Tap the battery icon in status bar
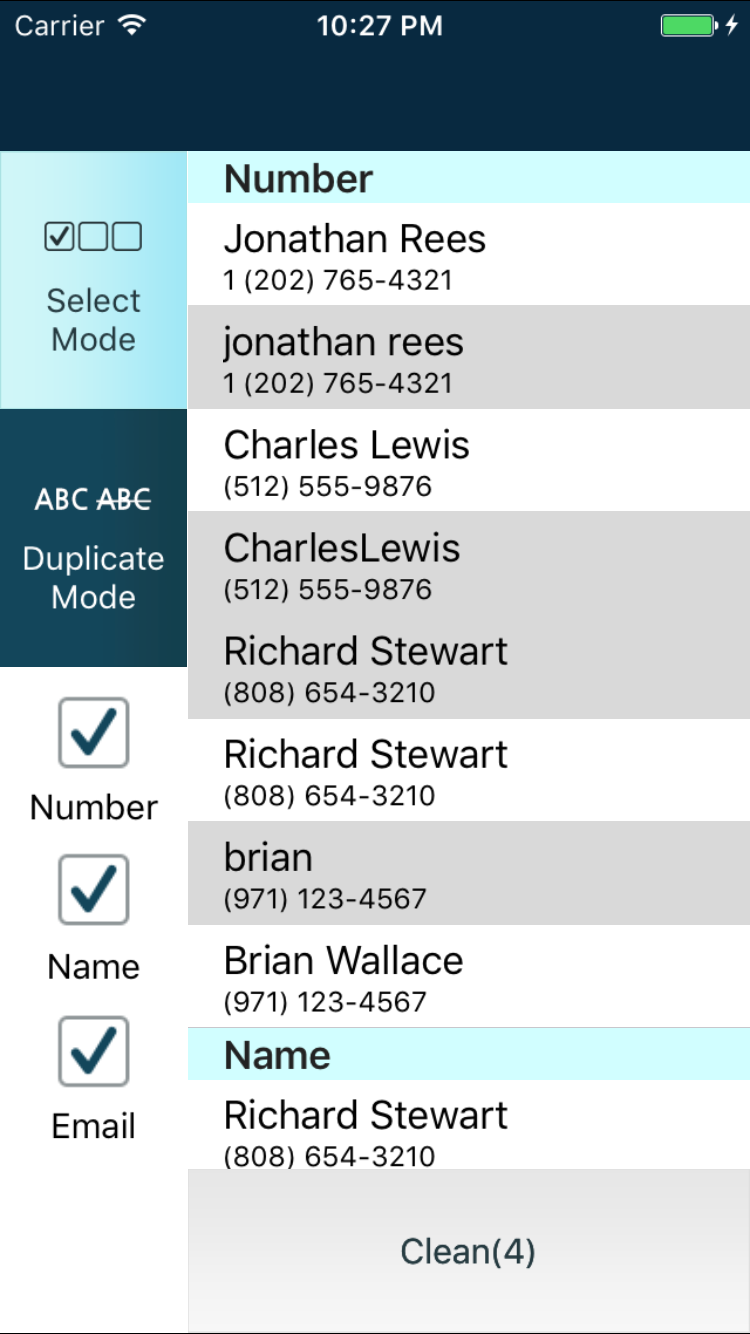The height and width of the screenshot is (1334, 750). pyautogui.click(x=689, y=26)
